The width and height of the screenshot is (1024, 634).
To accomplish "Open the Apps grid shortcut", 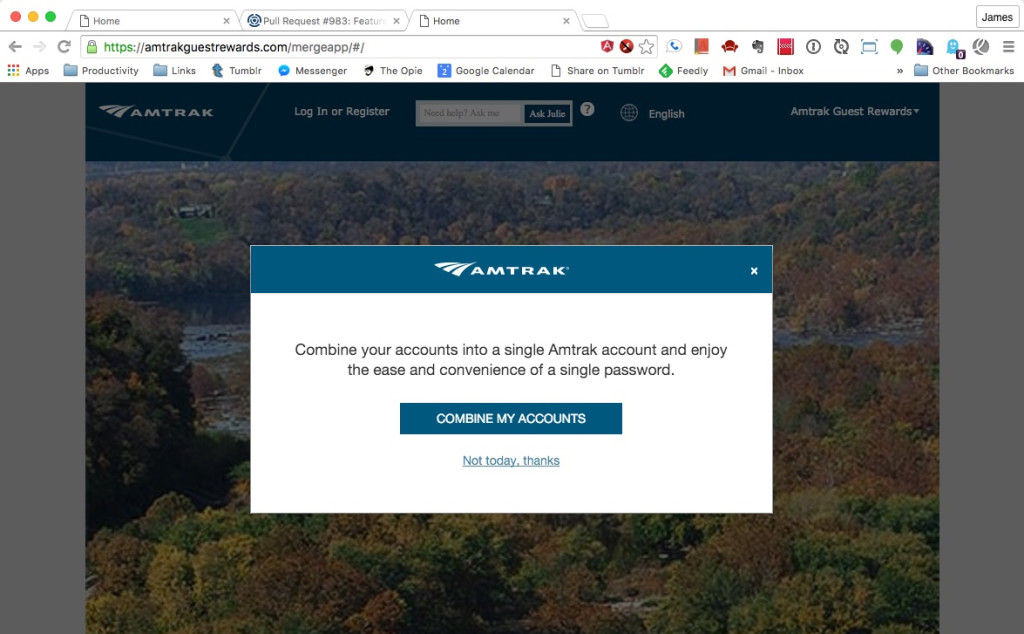I will 28,71.
